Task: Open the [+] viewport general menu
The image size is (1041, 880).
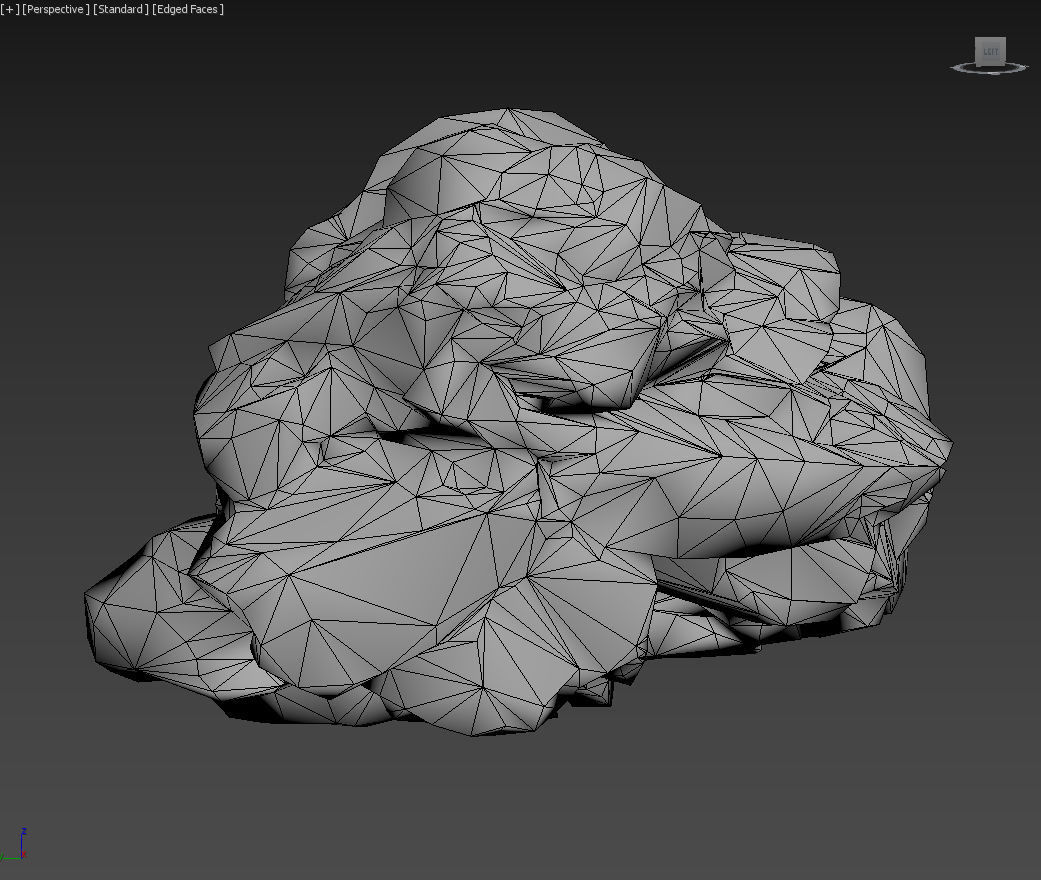Action: (10, 9)
